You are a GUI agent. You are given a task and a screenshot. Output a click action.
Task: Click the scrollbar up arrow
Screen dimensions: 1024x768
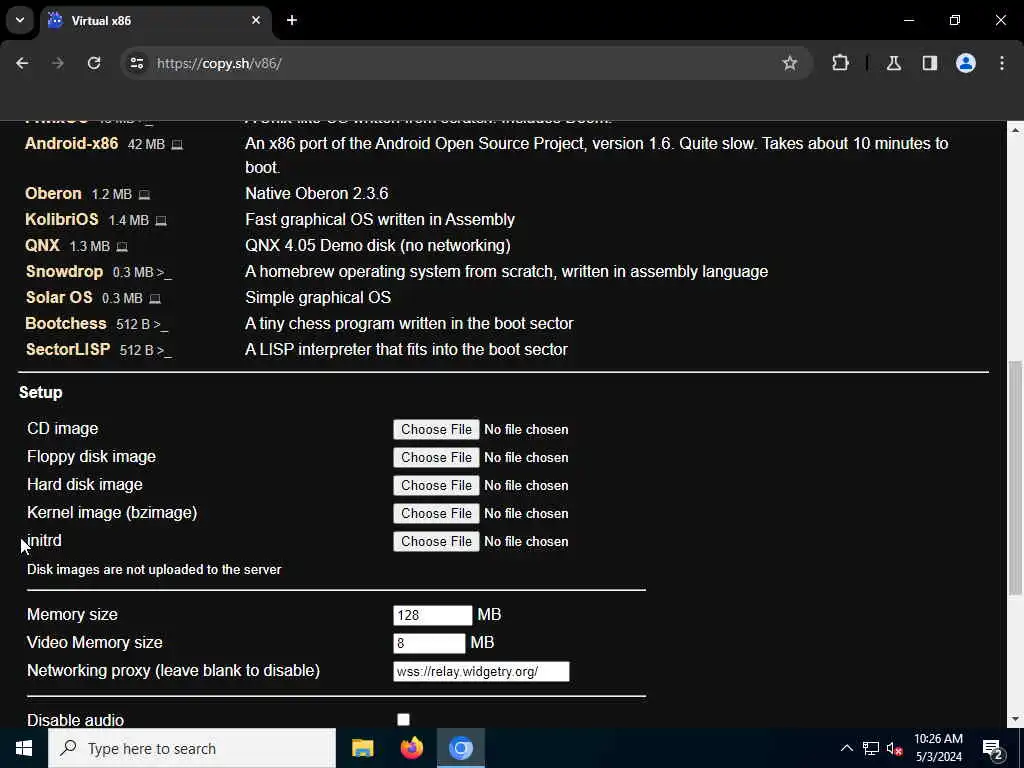tap(1014, 131)
